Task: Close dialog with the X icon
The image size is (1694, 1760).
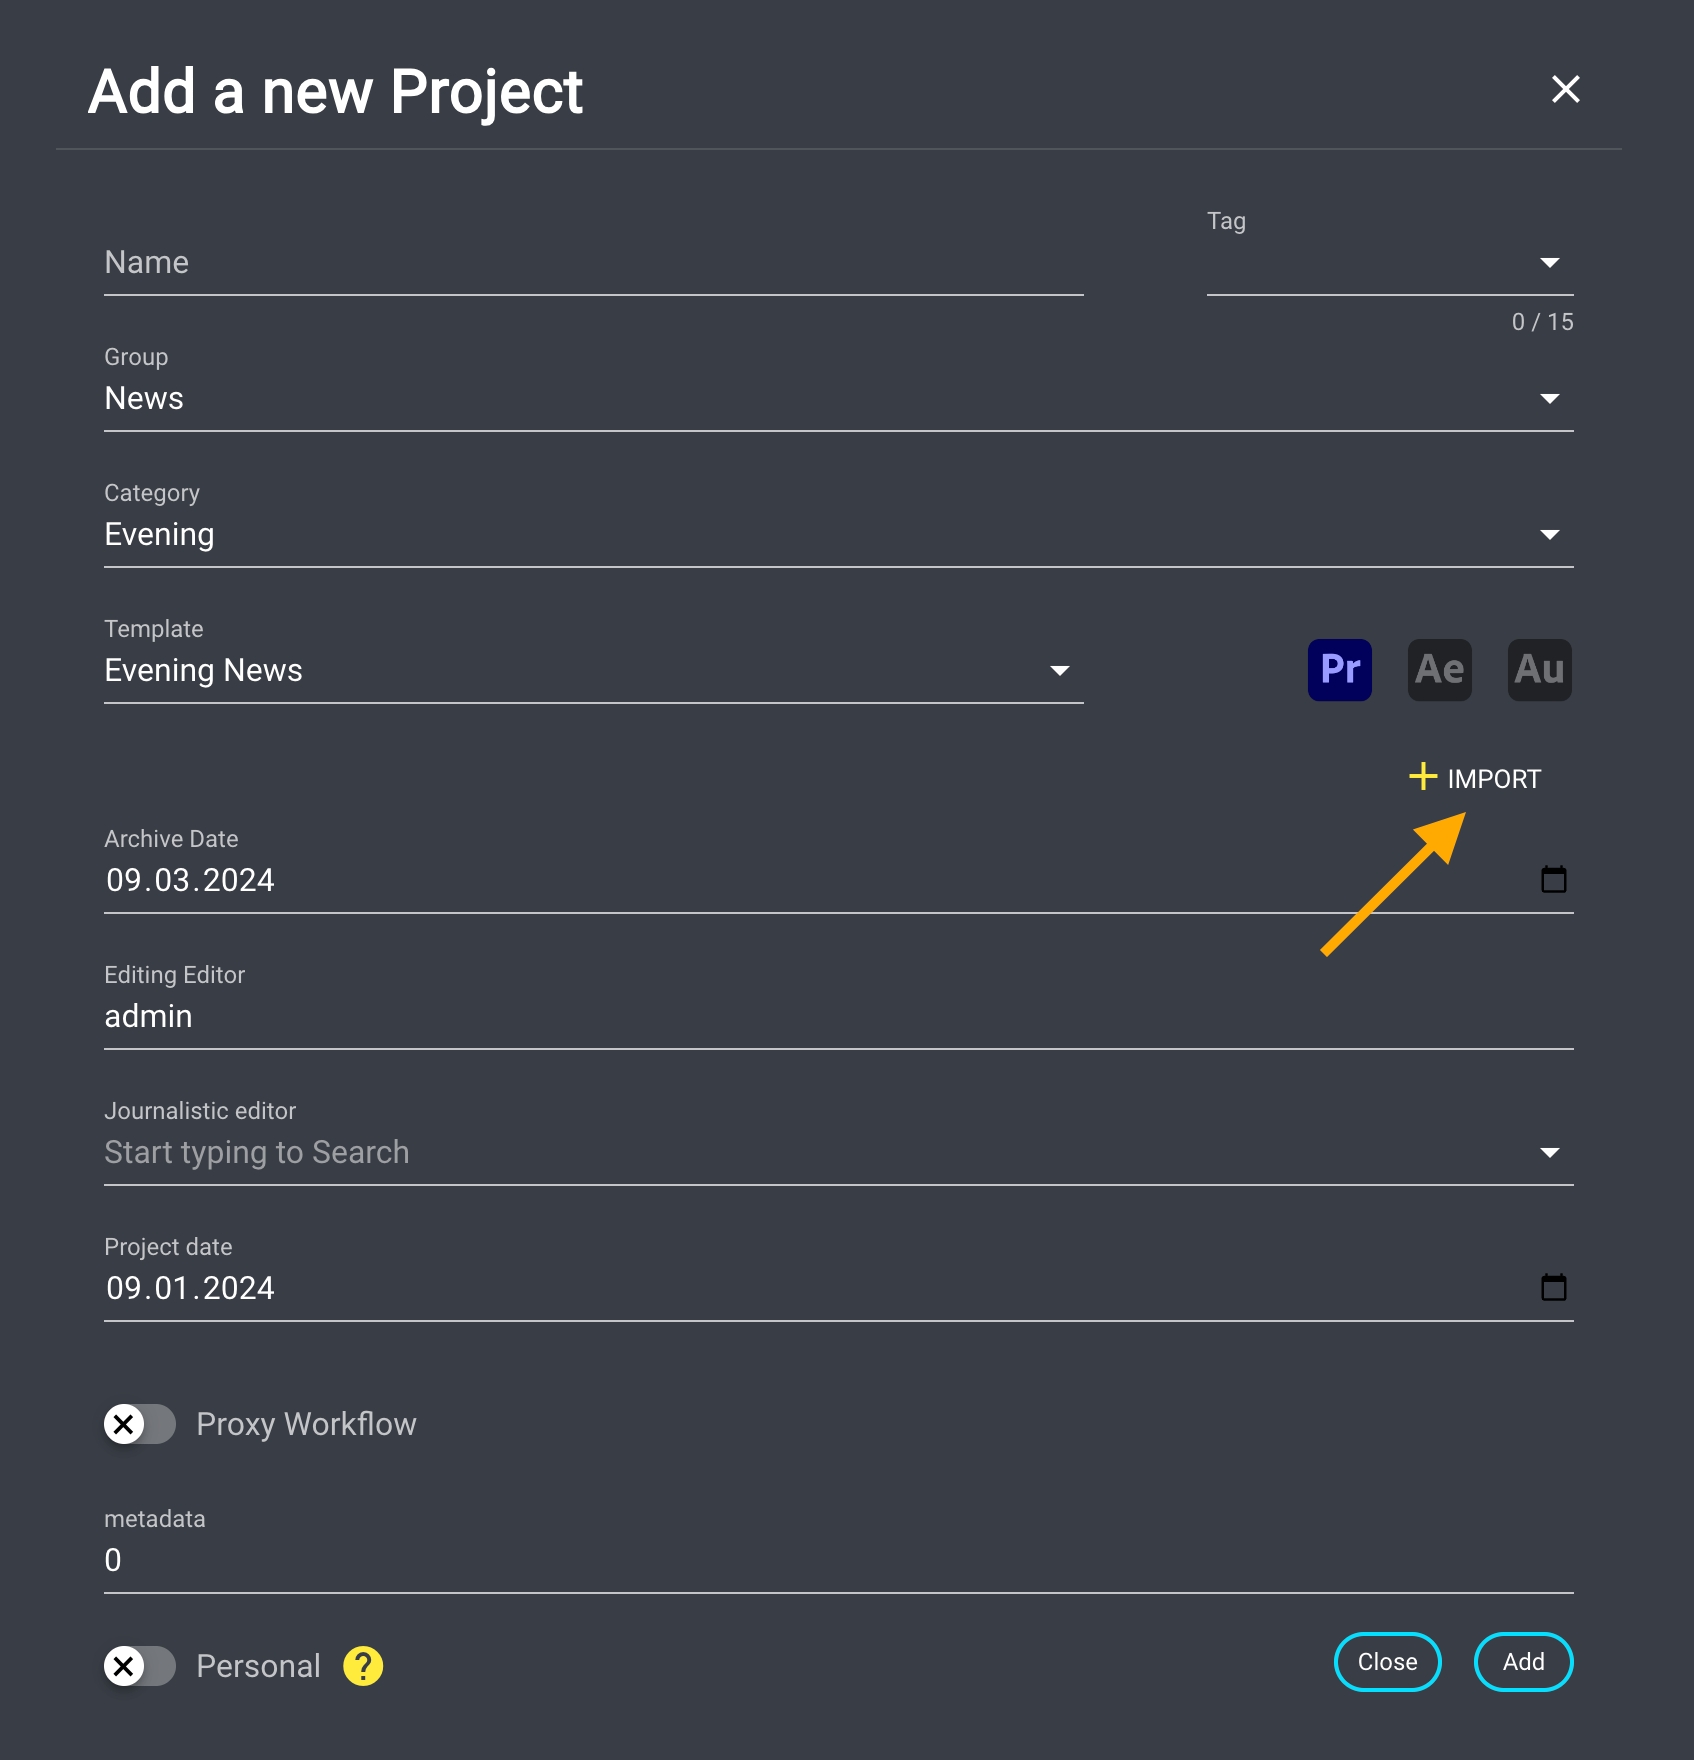Action: pyautogui.click(x=1565, y=89)
